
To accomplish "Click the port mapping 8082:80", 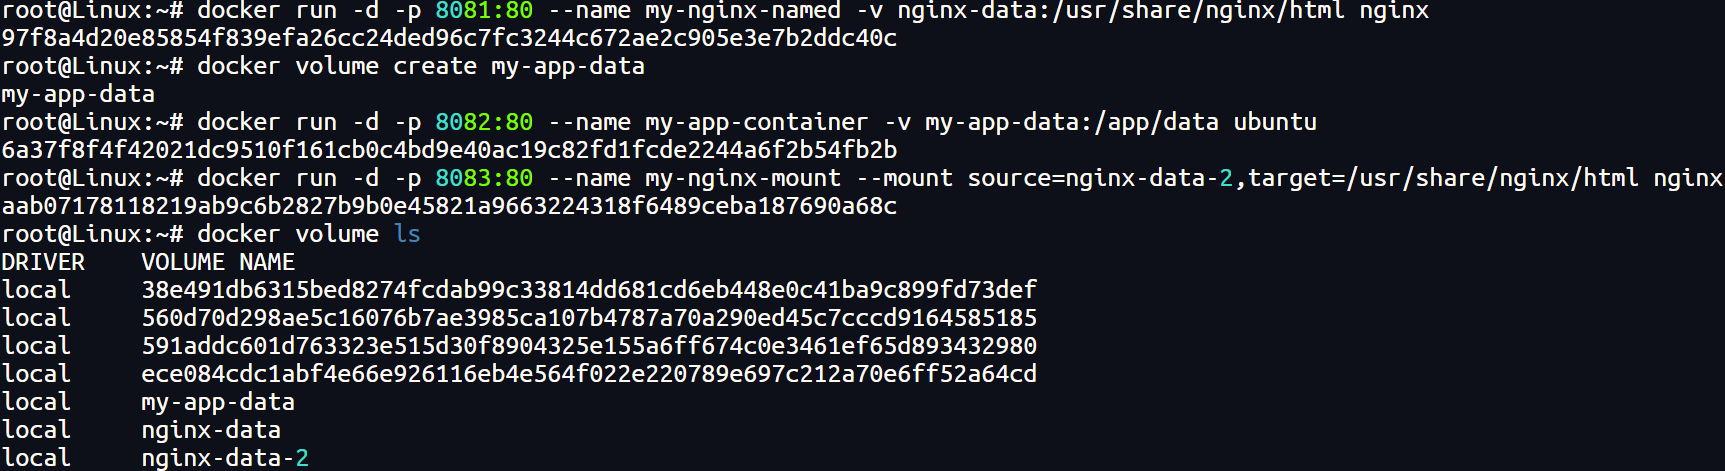I will 484,122.
